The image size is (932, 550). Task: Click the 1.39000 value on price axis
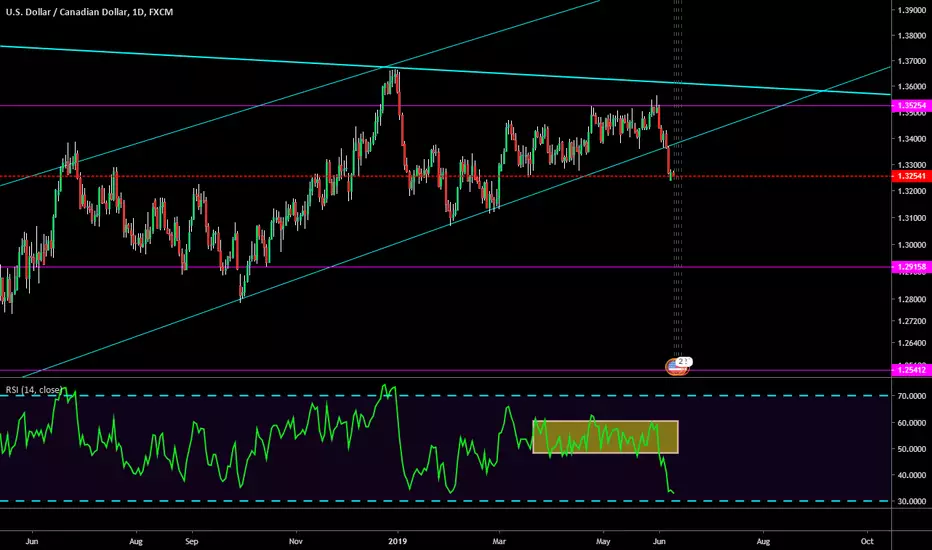912,10
